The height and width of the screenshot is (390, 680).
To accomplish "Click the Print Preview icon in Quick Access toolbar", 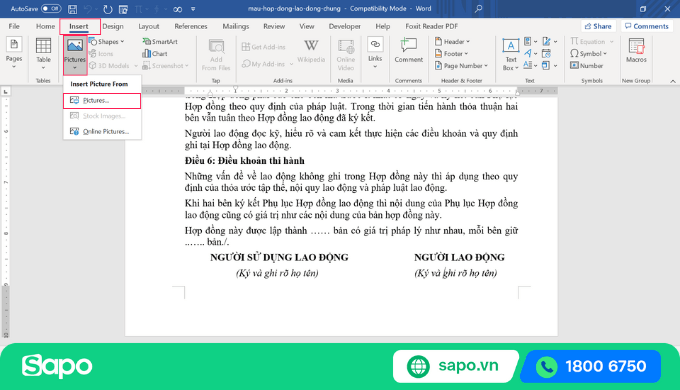I will click(124, 9).
